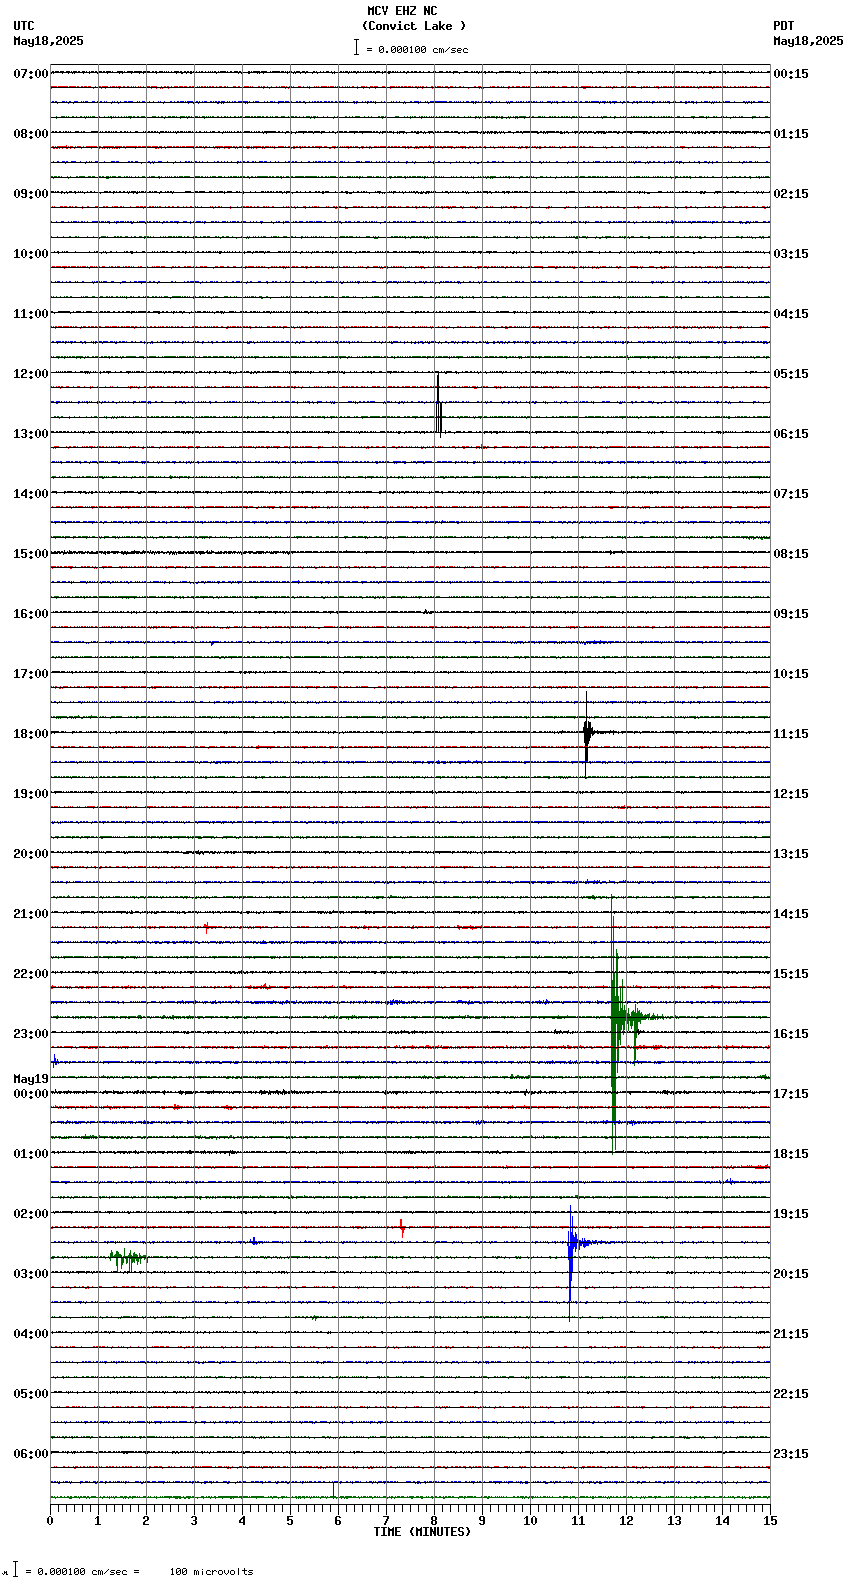Click the '16:00' UTC time label
Image resolution: width=850 pixels, height=1584 pixels.
pyautogui.click(x=31, y=614)
